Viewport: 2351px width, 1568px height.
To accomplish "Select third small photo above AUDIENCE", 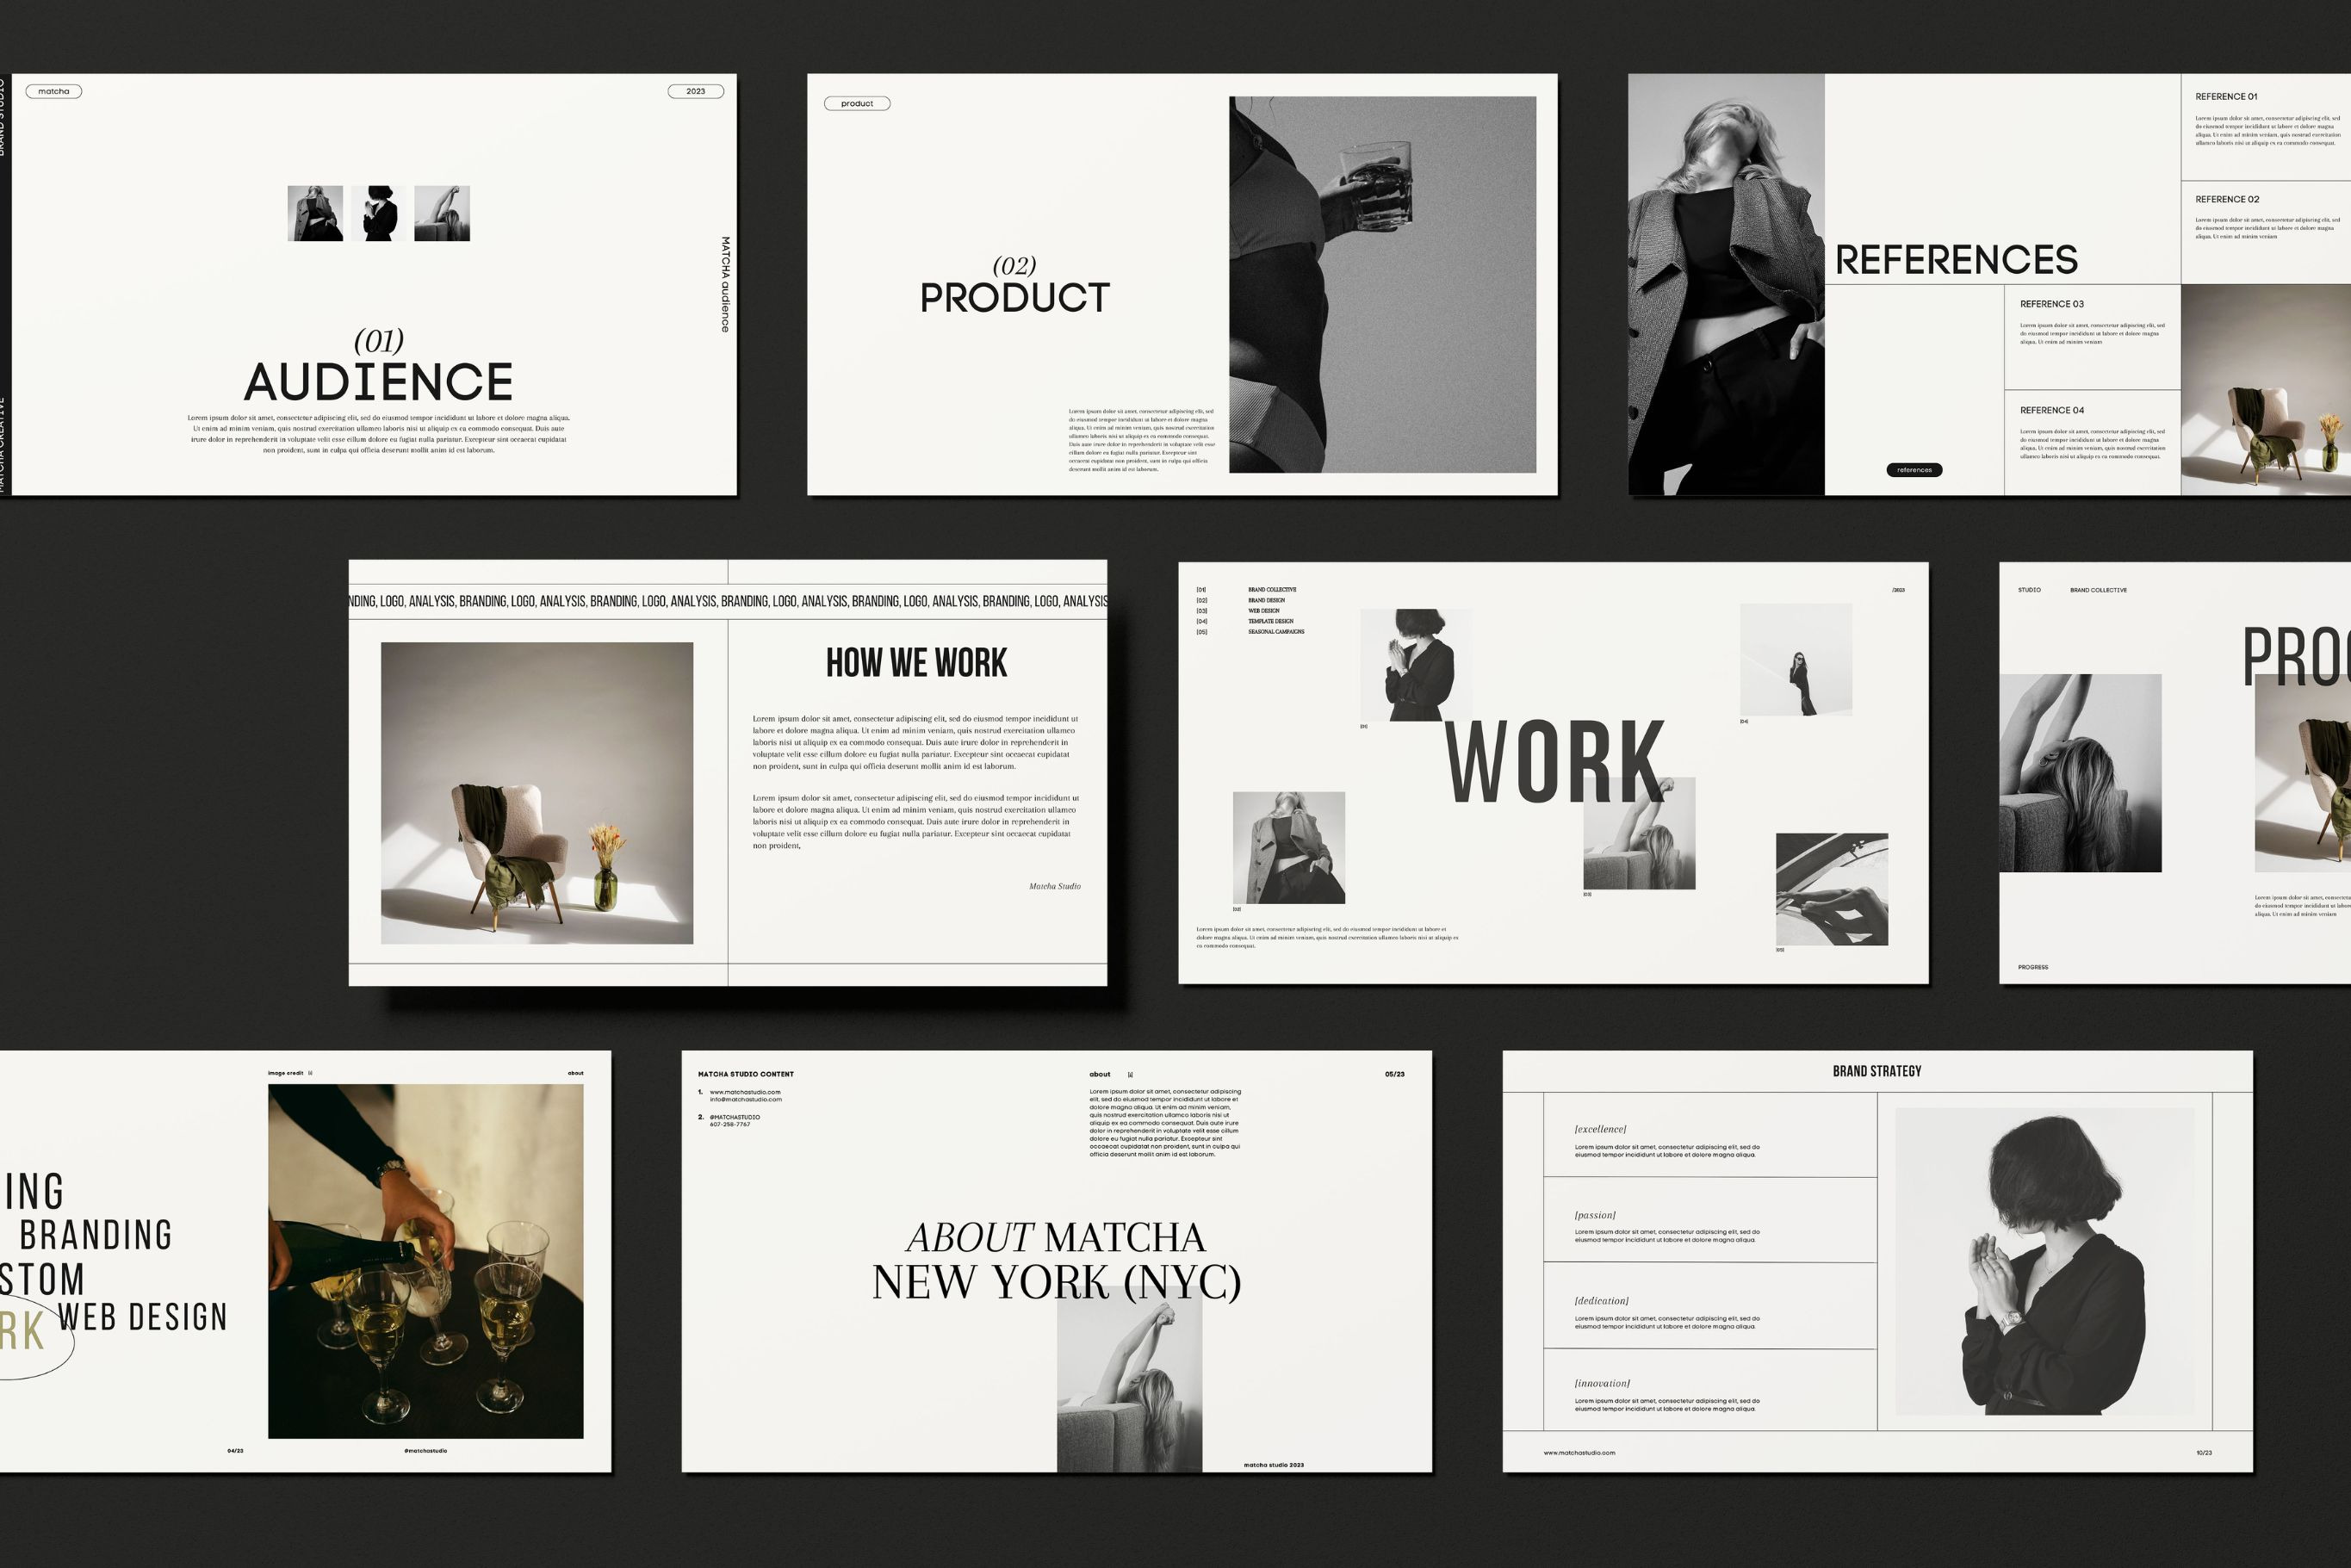I will (442, 213).
